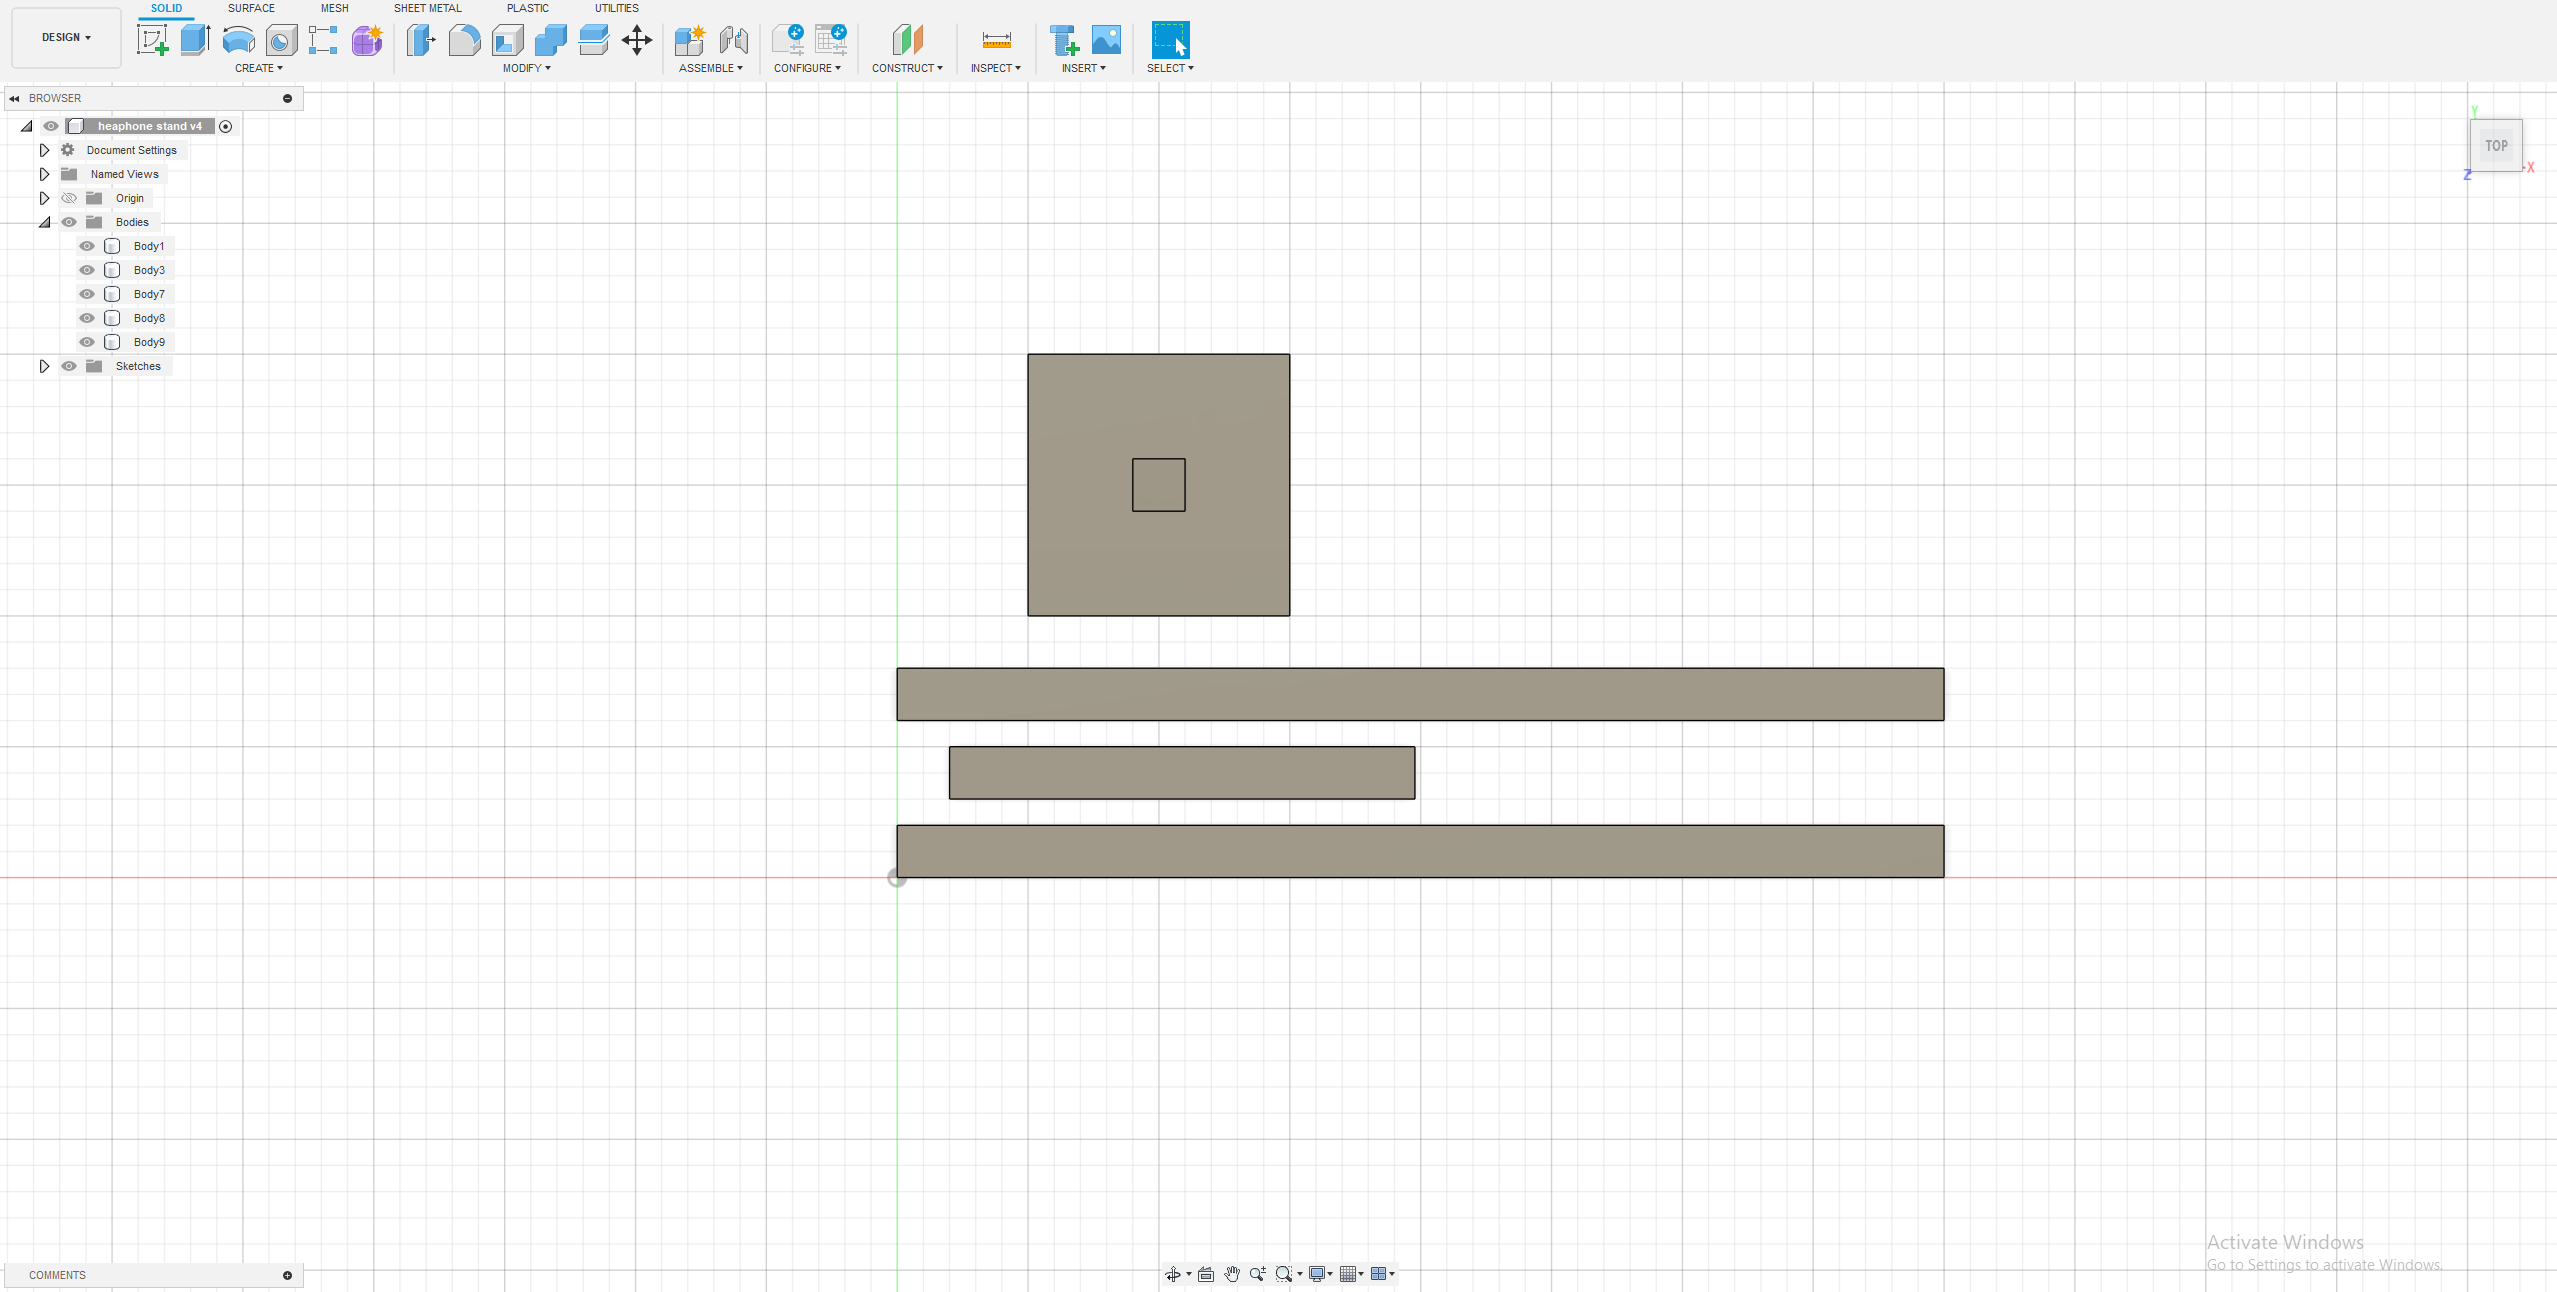Viewport: 2557px width, 1292px height.
Task: Select the Rectangular Pattern tool
Action: 323,40
